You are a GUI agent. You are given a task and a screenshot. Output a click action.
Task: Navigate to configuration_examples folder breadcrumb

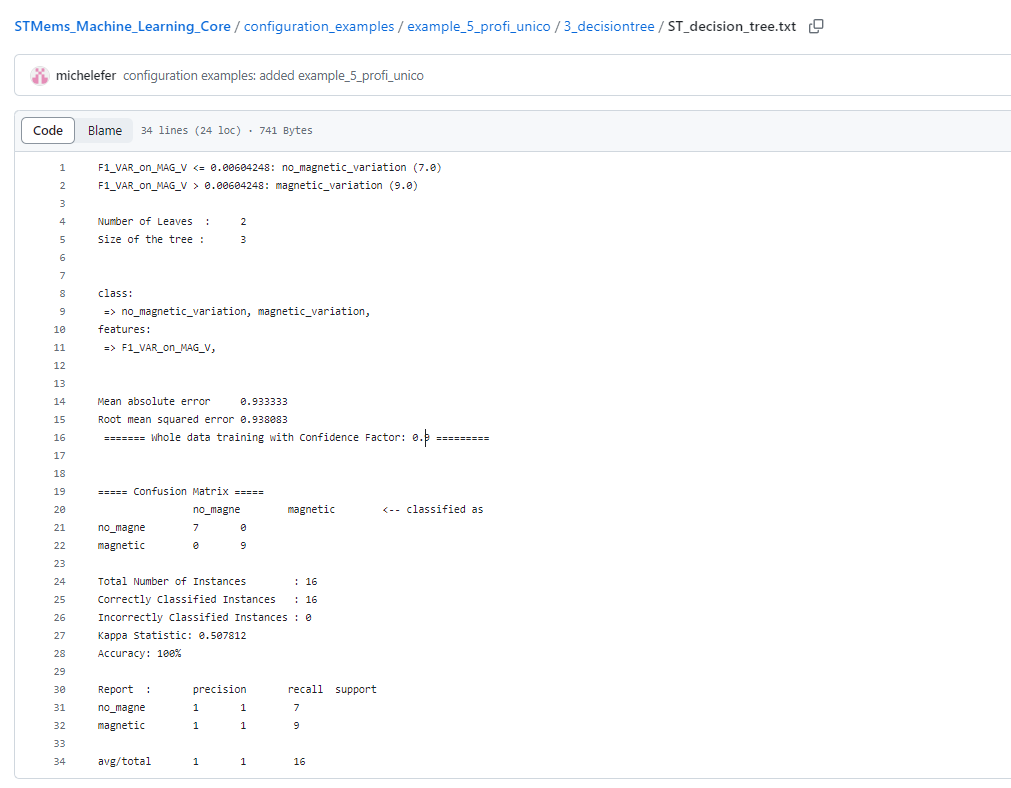(x=319, y=26)
